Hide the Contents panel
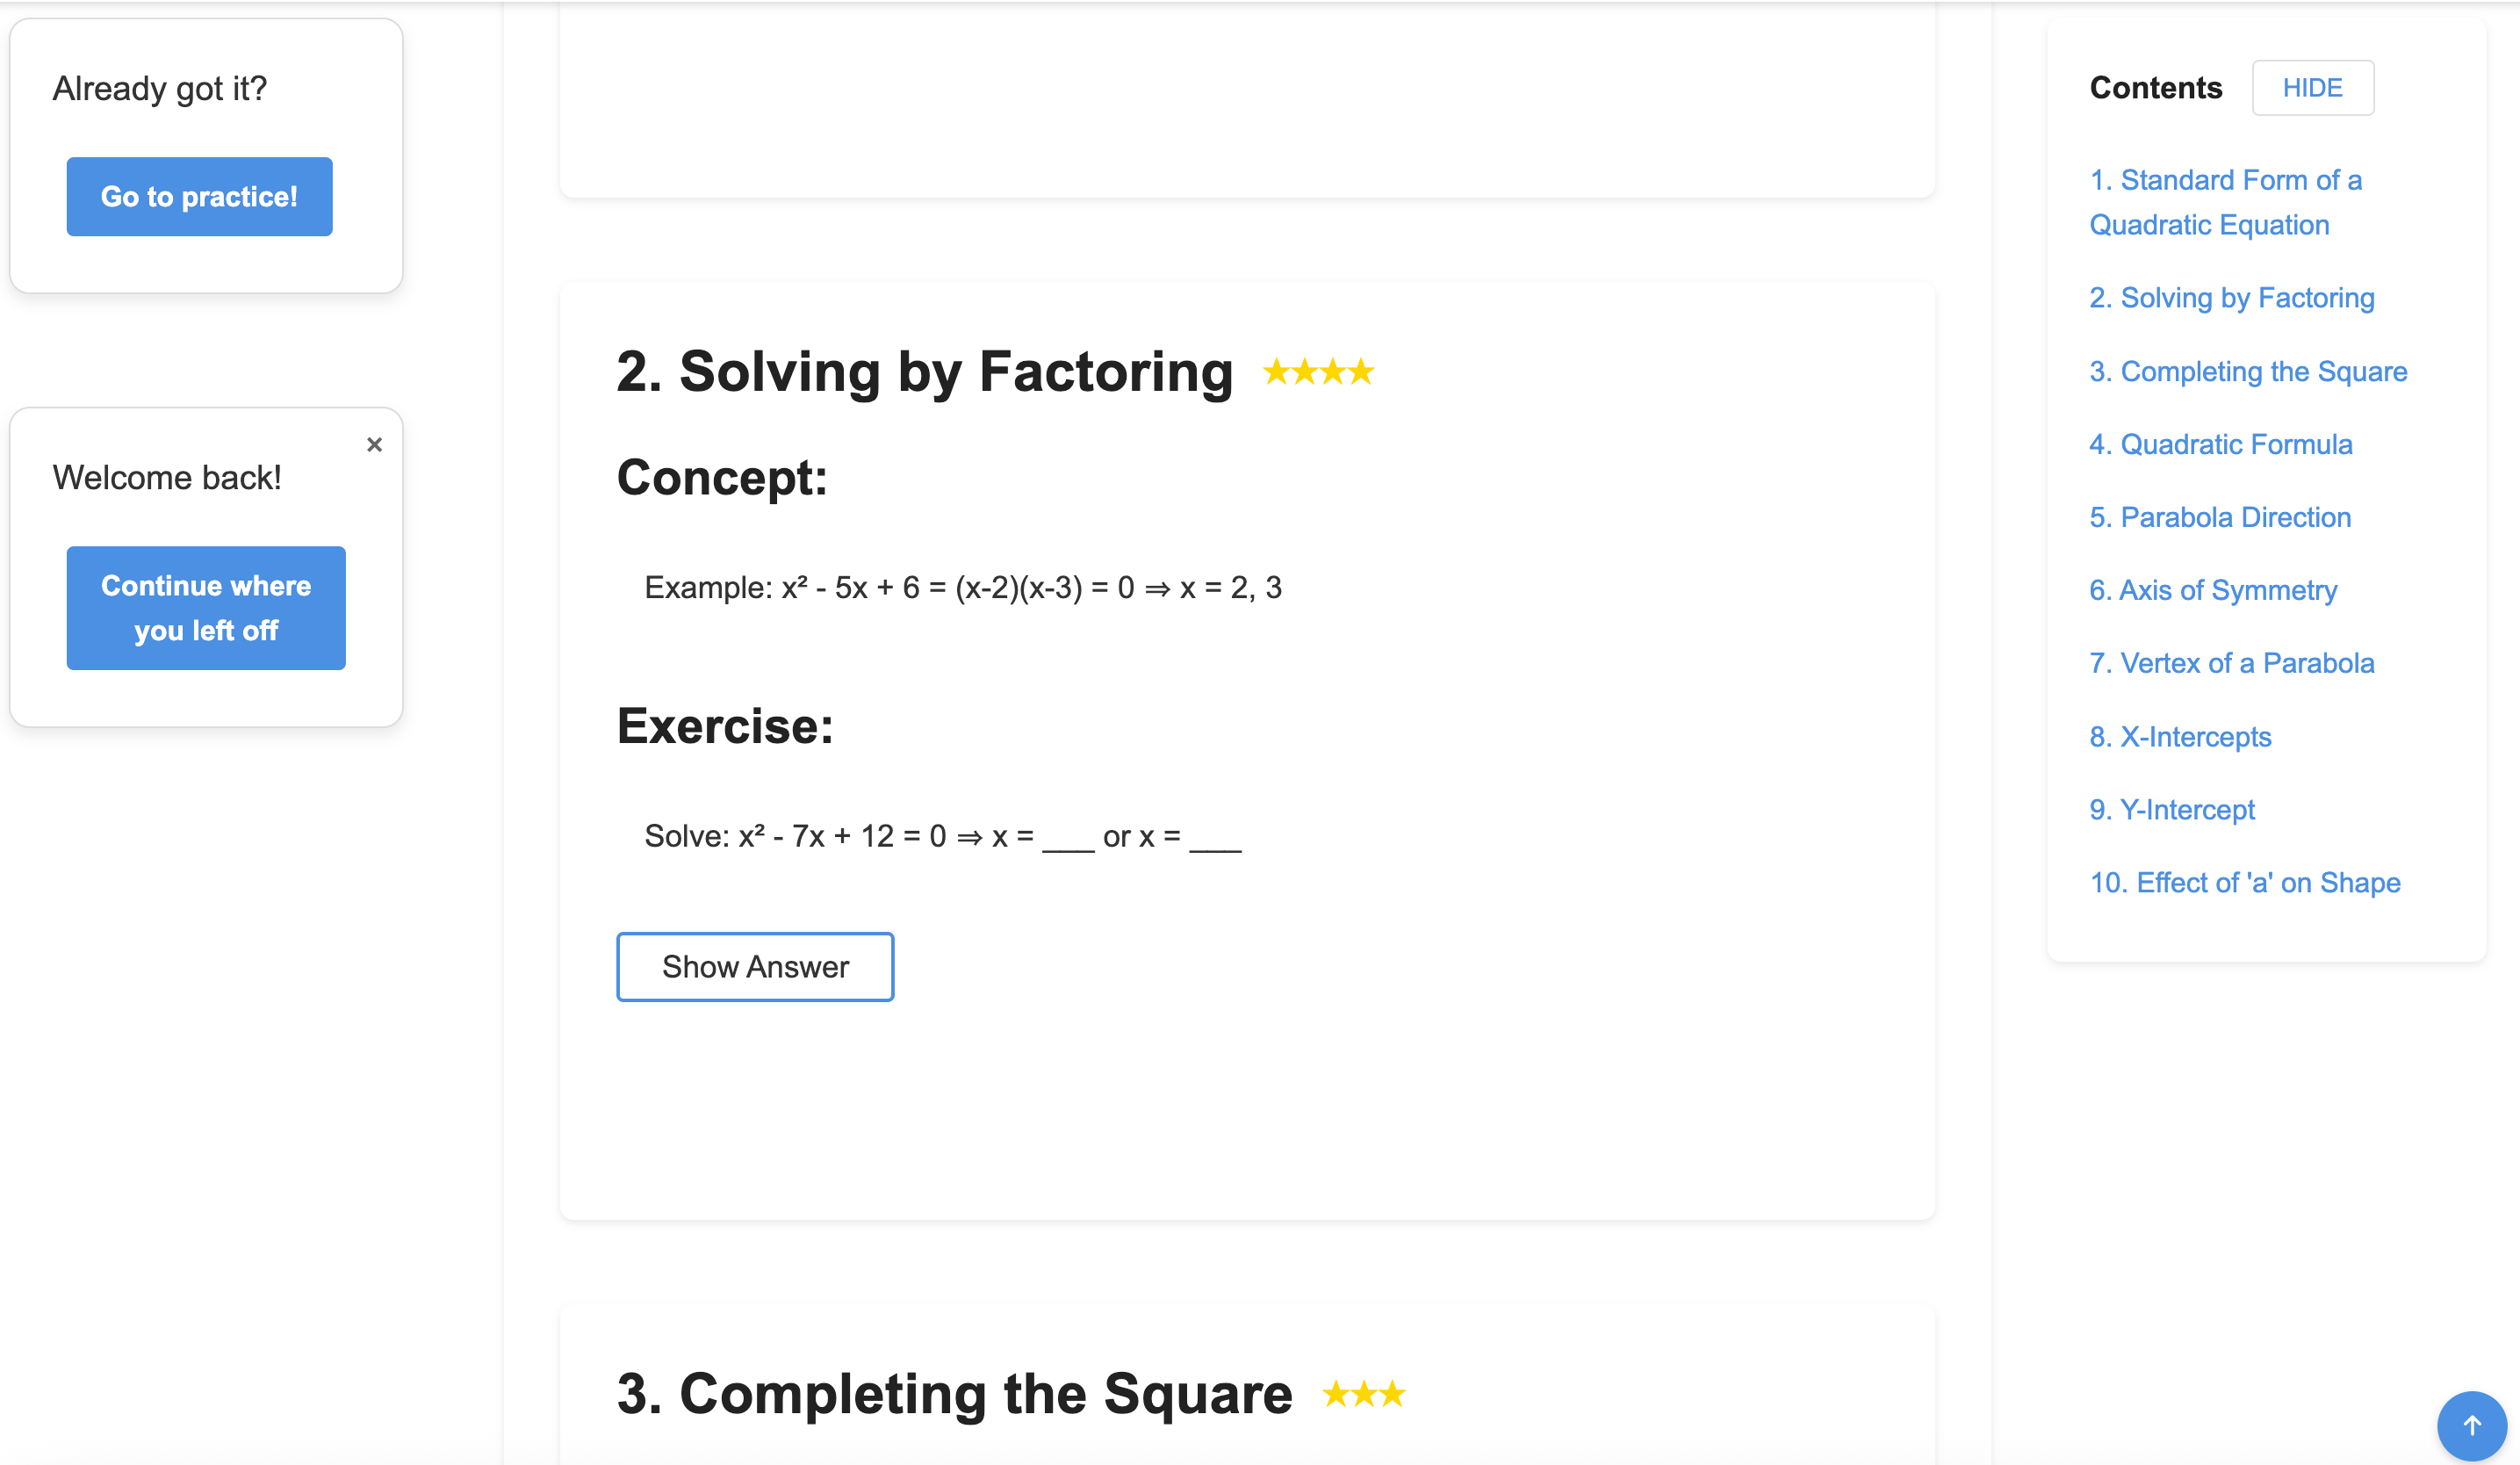2520x1465 pixels. [x=2312, y=88]
